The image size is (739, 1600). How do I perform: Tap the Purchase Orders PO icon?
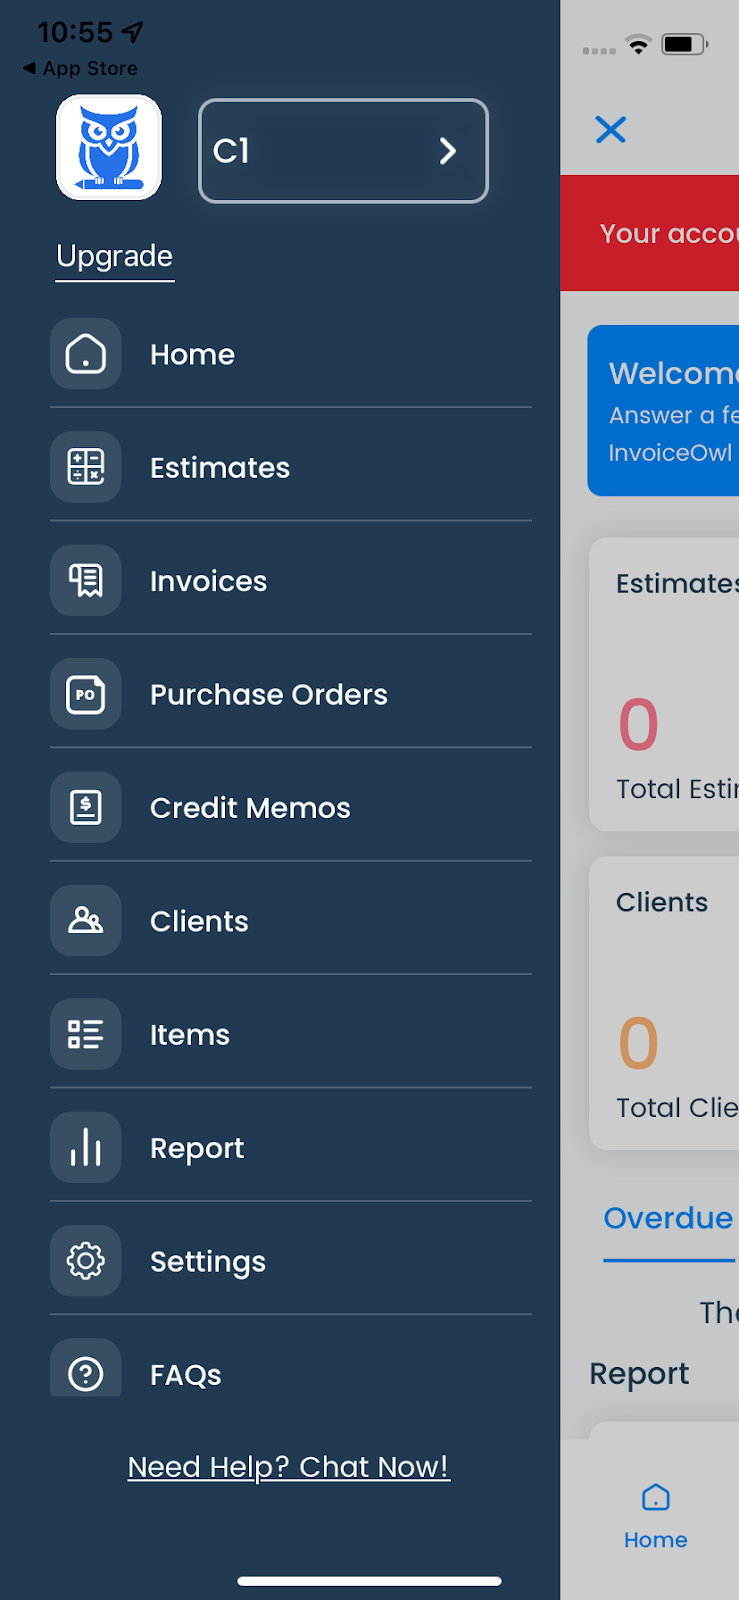tap(86, 694)
